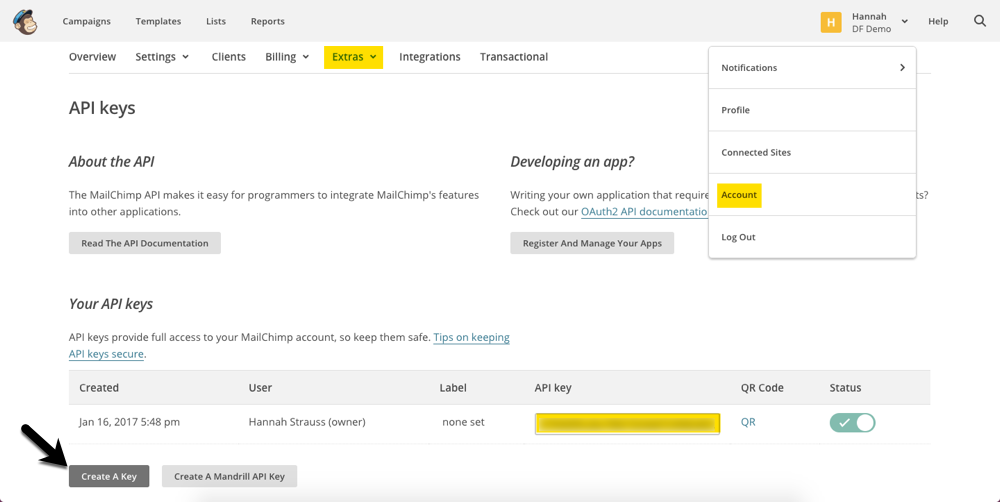Switch to the Integrations tab
The image size is (1000, 502).
point(430,57)
